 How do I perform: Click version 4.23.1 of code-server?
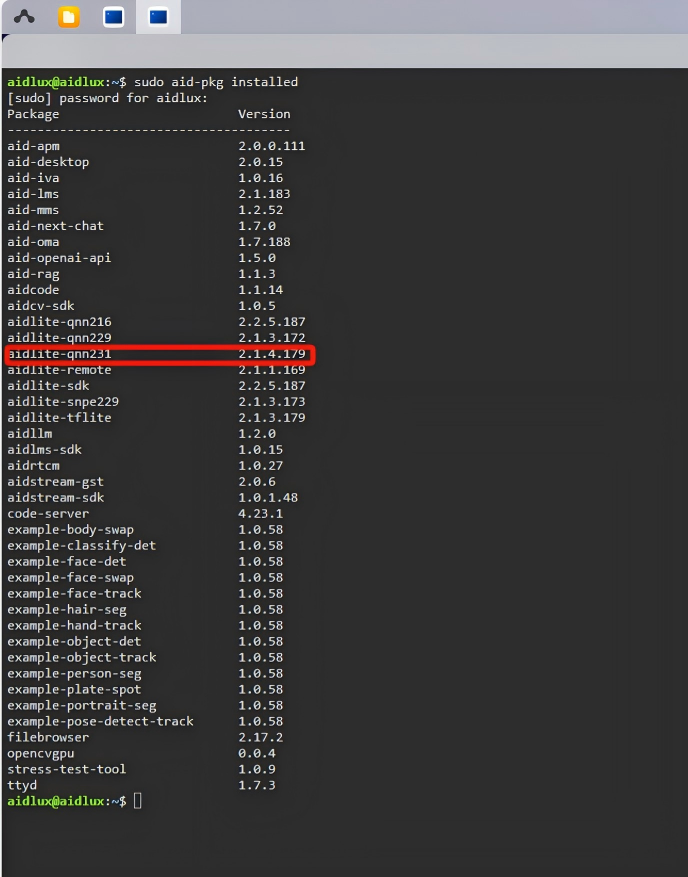263,513
